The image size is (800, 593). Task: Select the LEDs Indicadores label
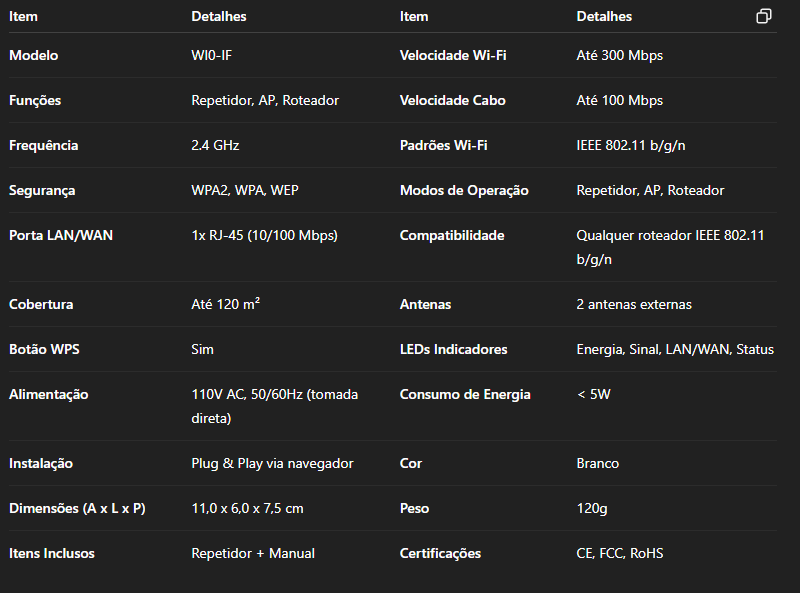pos(454,350)
